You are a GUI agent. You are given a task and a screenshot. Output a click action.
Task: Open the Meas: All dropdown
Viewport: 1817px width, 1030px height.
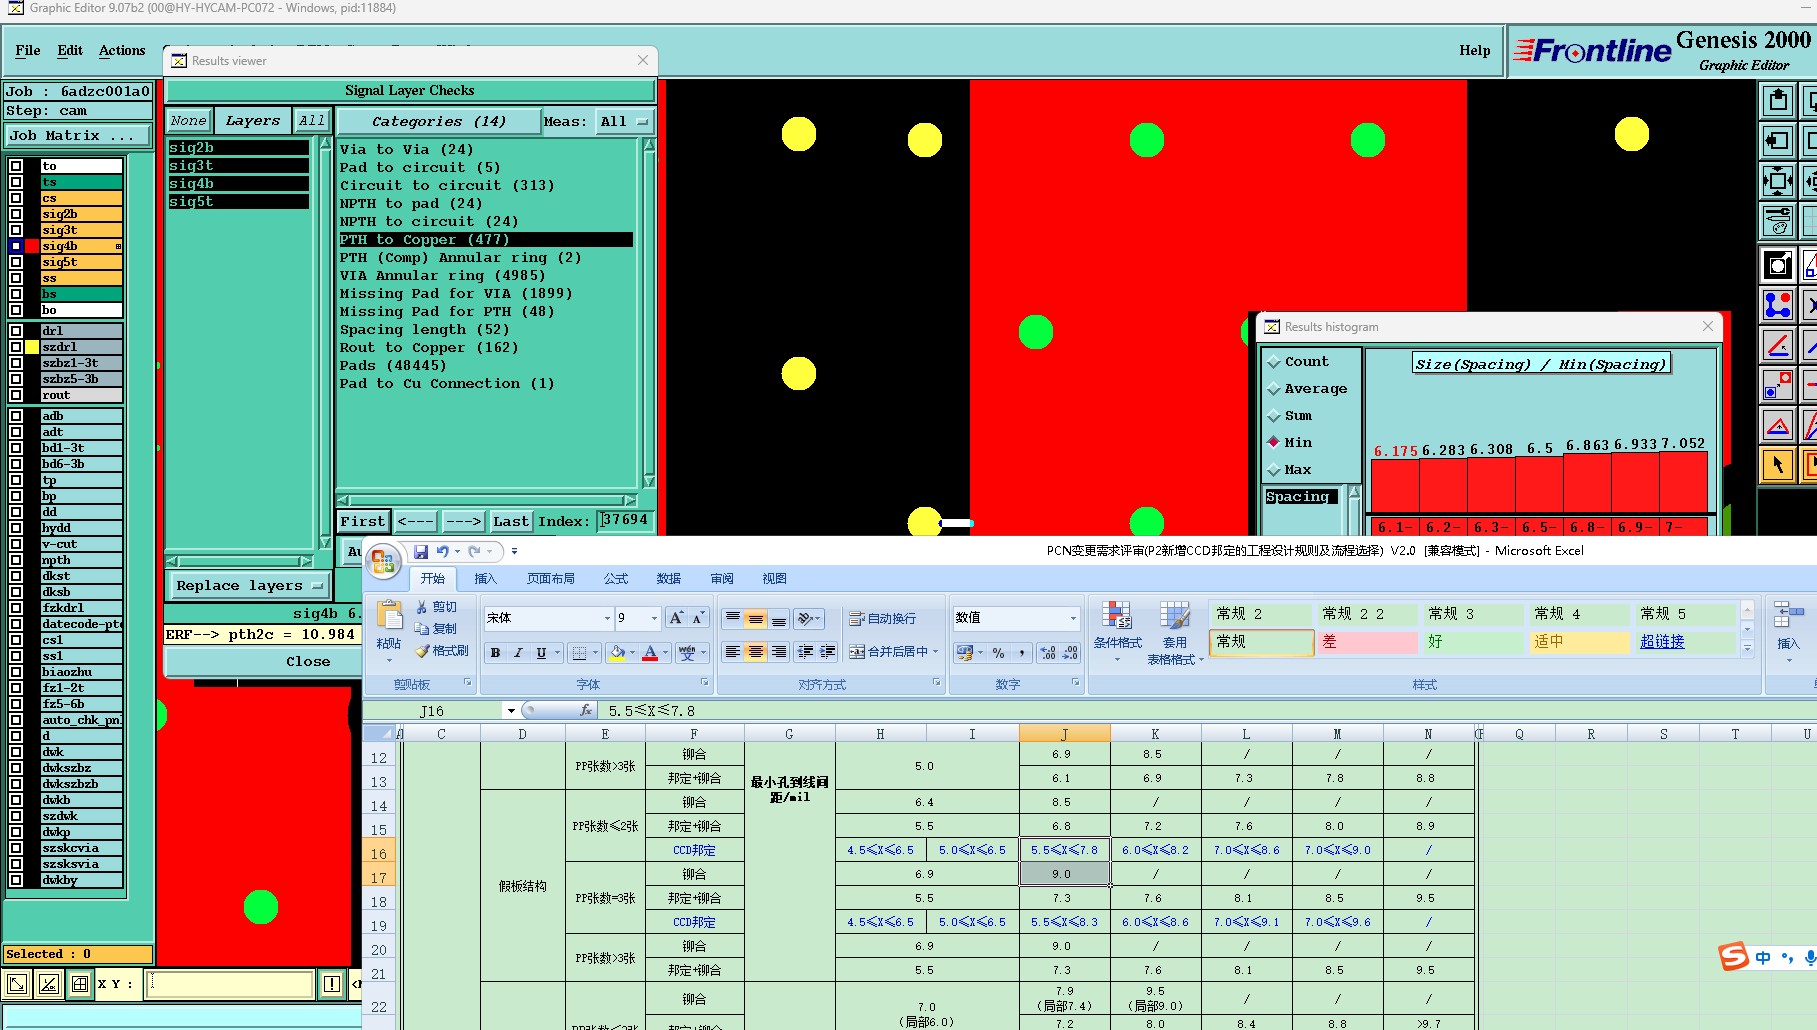coord(624,122)
